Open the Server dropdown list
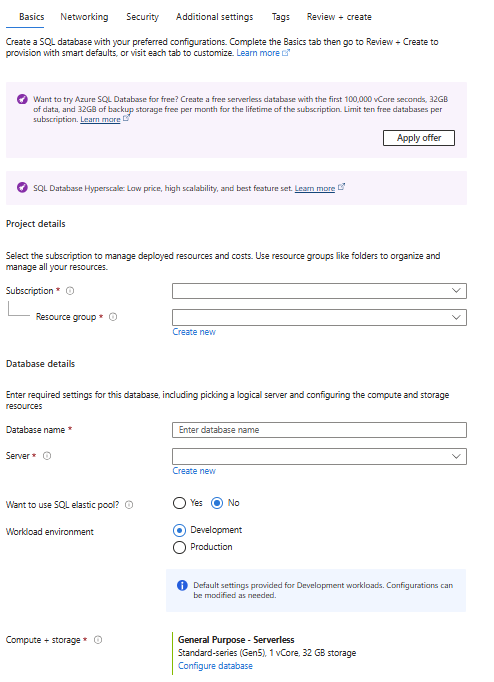 [319, 457]
